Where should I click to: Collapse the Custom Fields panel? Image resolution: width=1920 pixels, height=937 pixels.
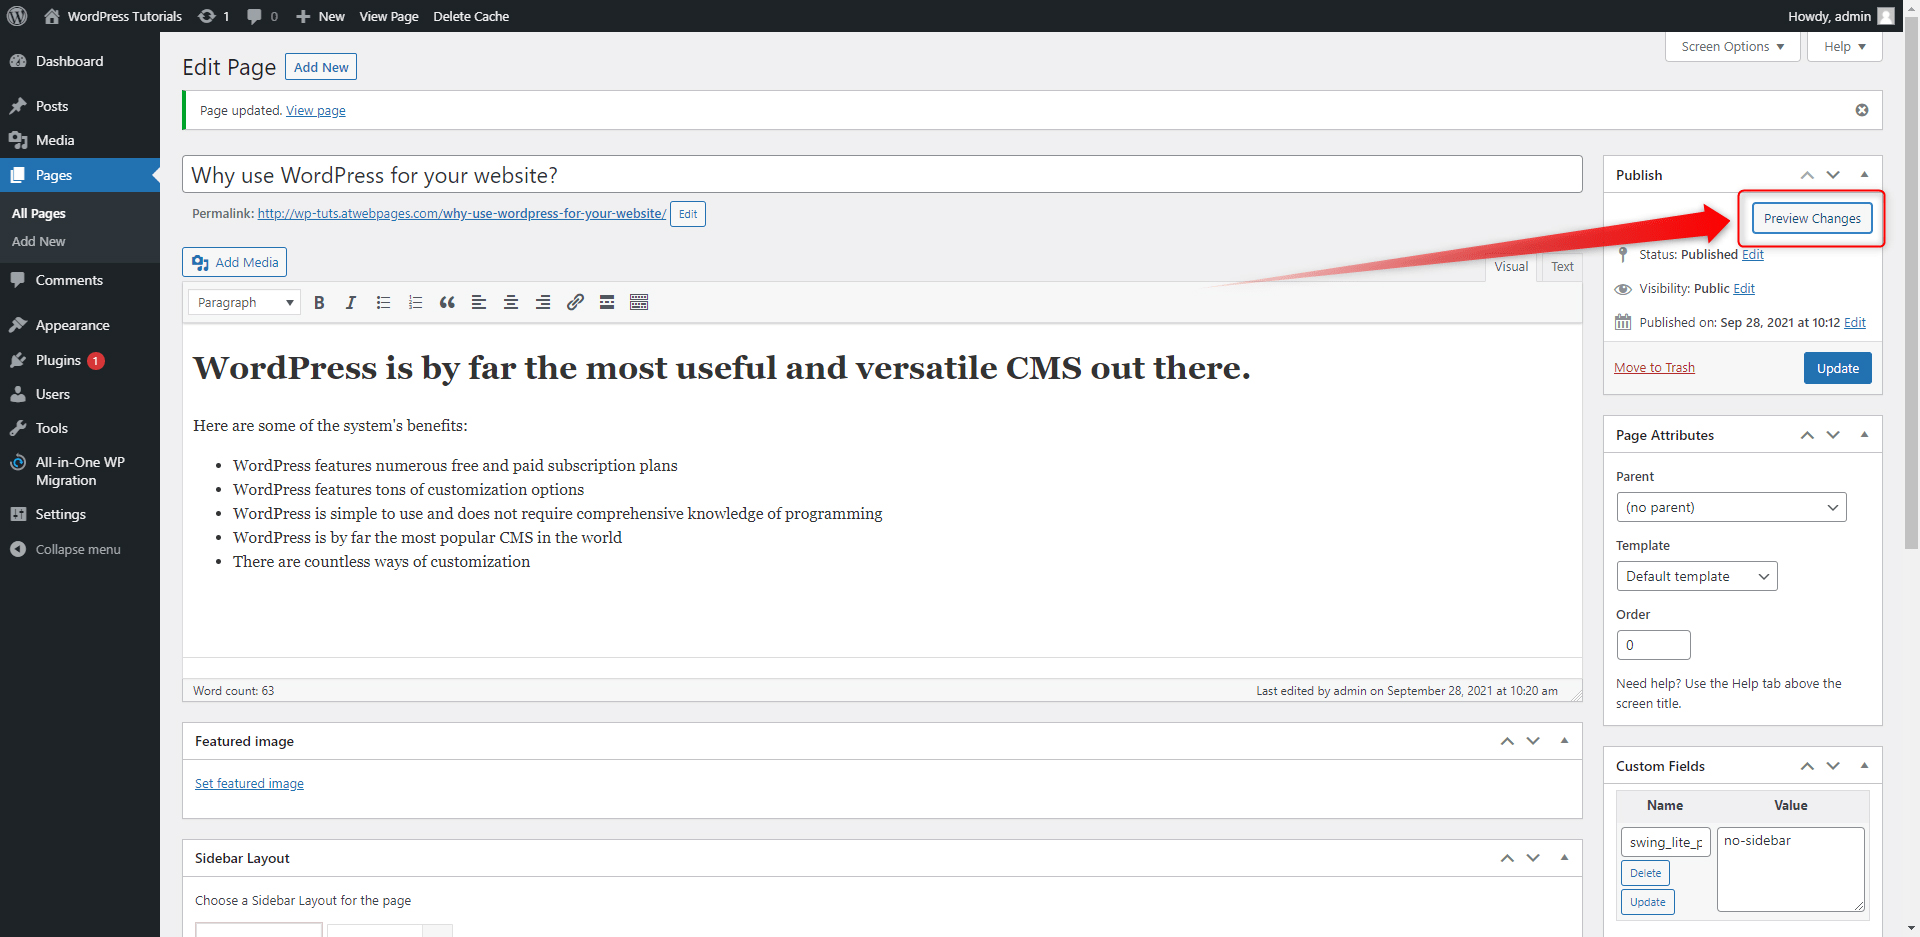coord(1864,765)
